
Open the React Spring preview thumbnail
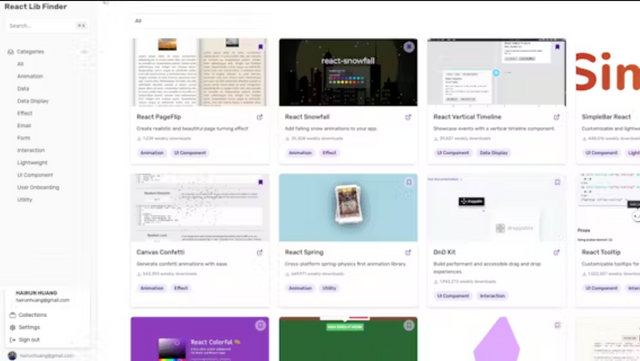pyautogui.click(x=348, y=207)
